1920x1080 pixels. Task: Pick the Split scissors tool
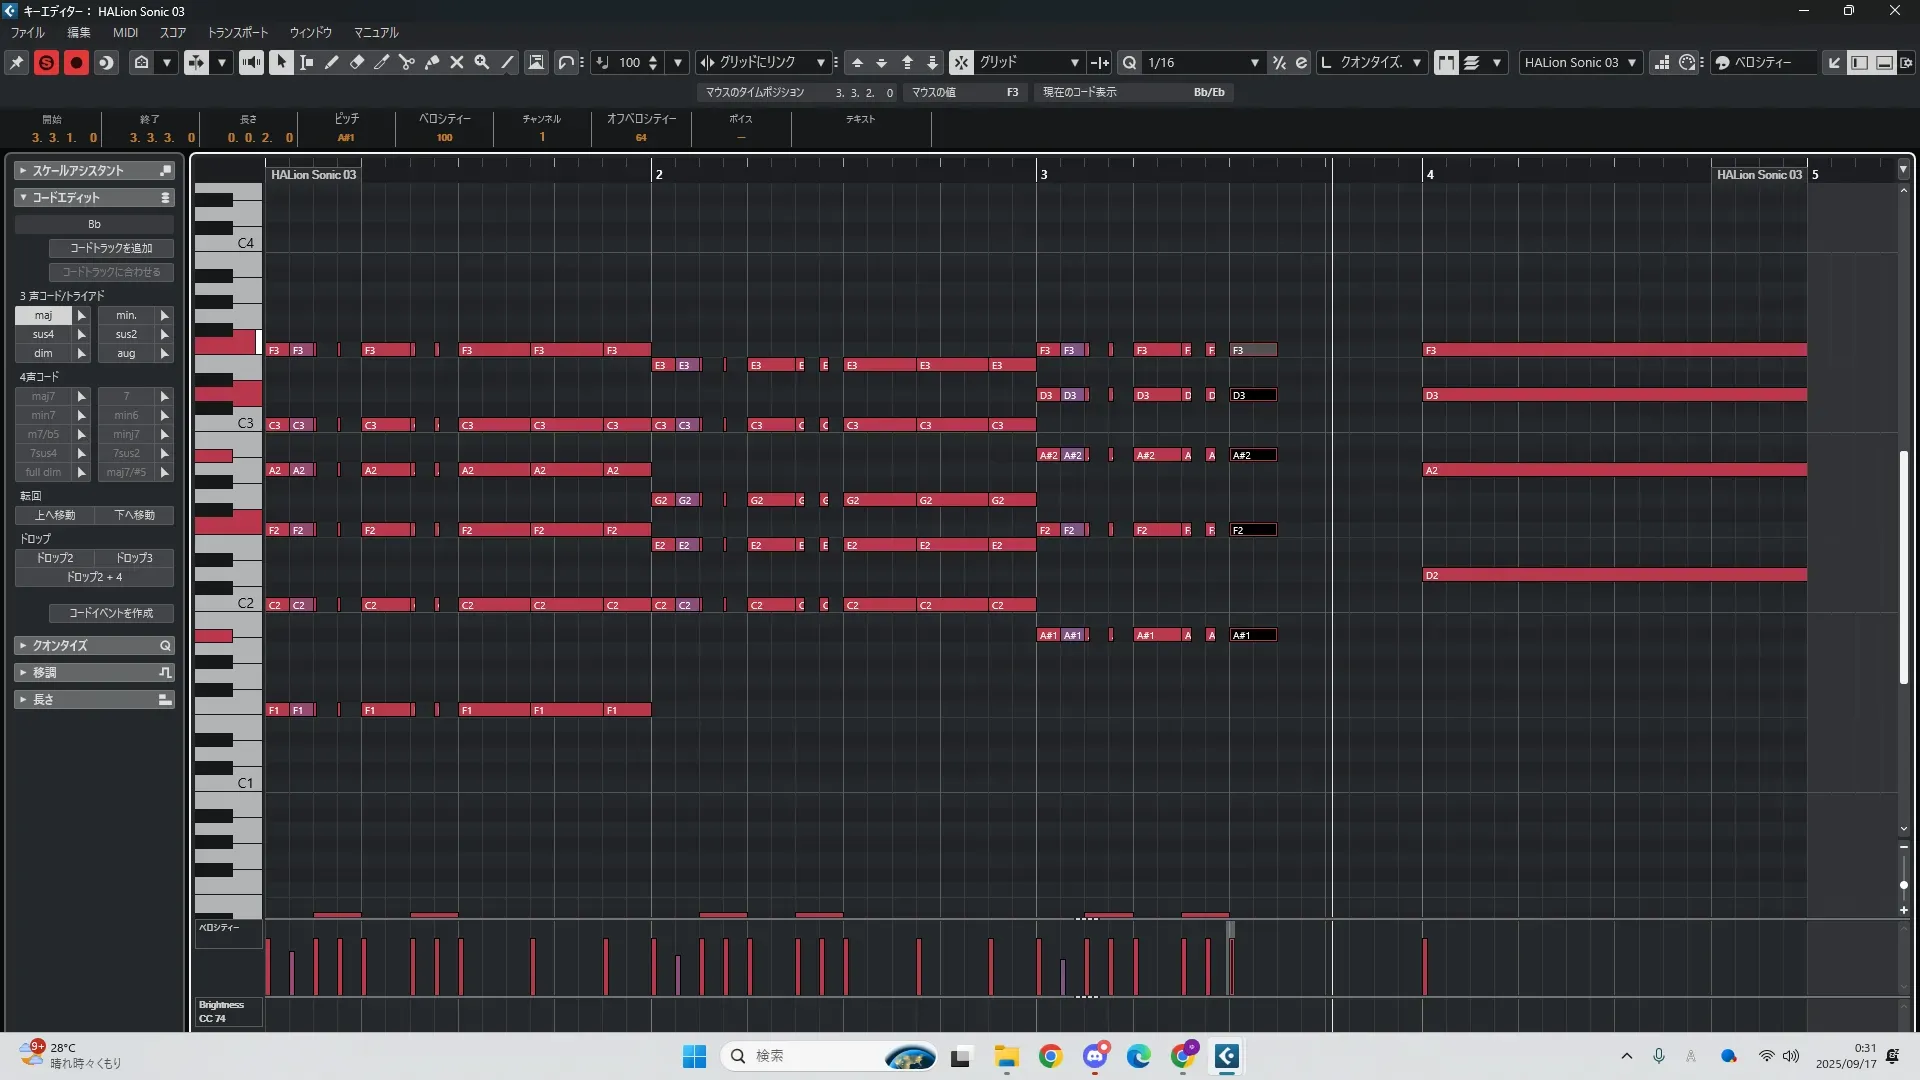[407, 62]
